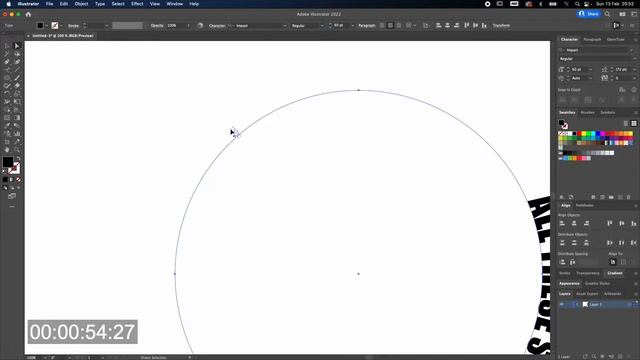Image resolution: width=640 pixels, height=360 pixels.
Task: Switch to the Gradient tab
Action: (x=615, y=273)
